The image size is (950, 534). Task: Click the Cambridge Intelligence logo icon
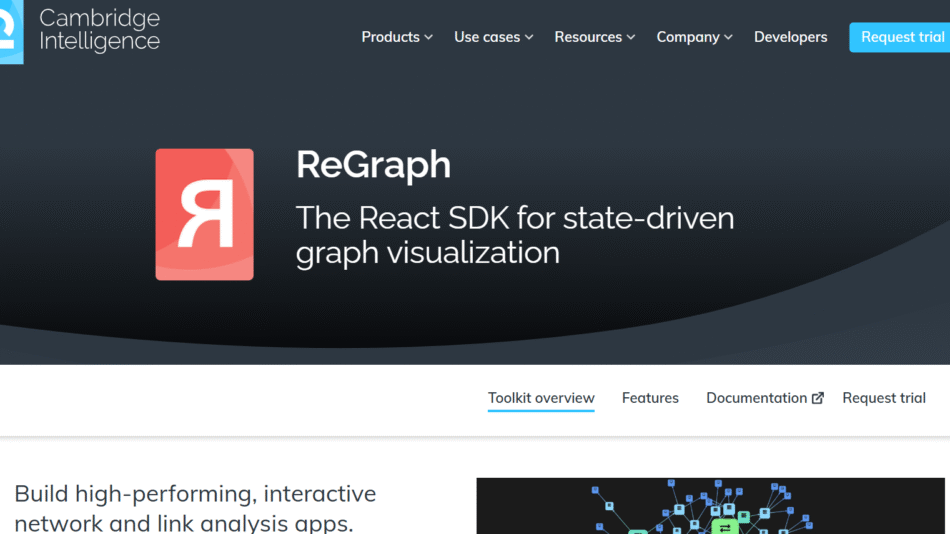pos(10,32)
